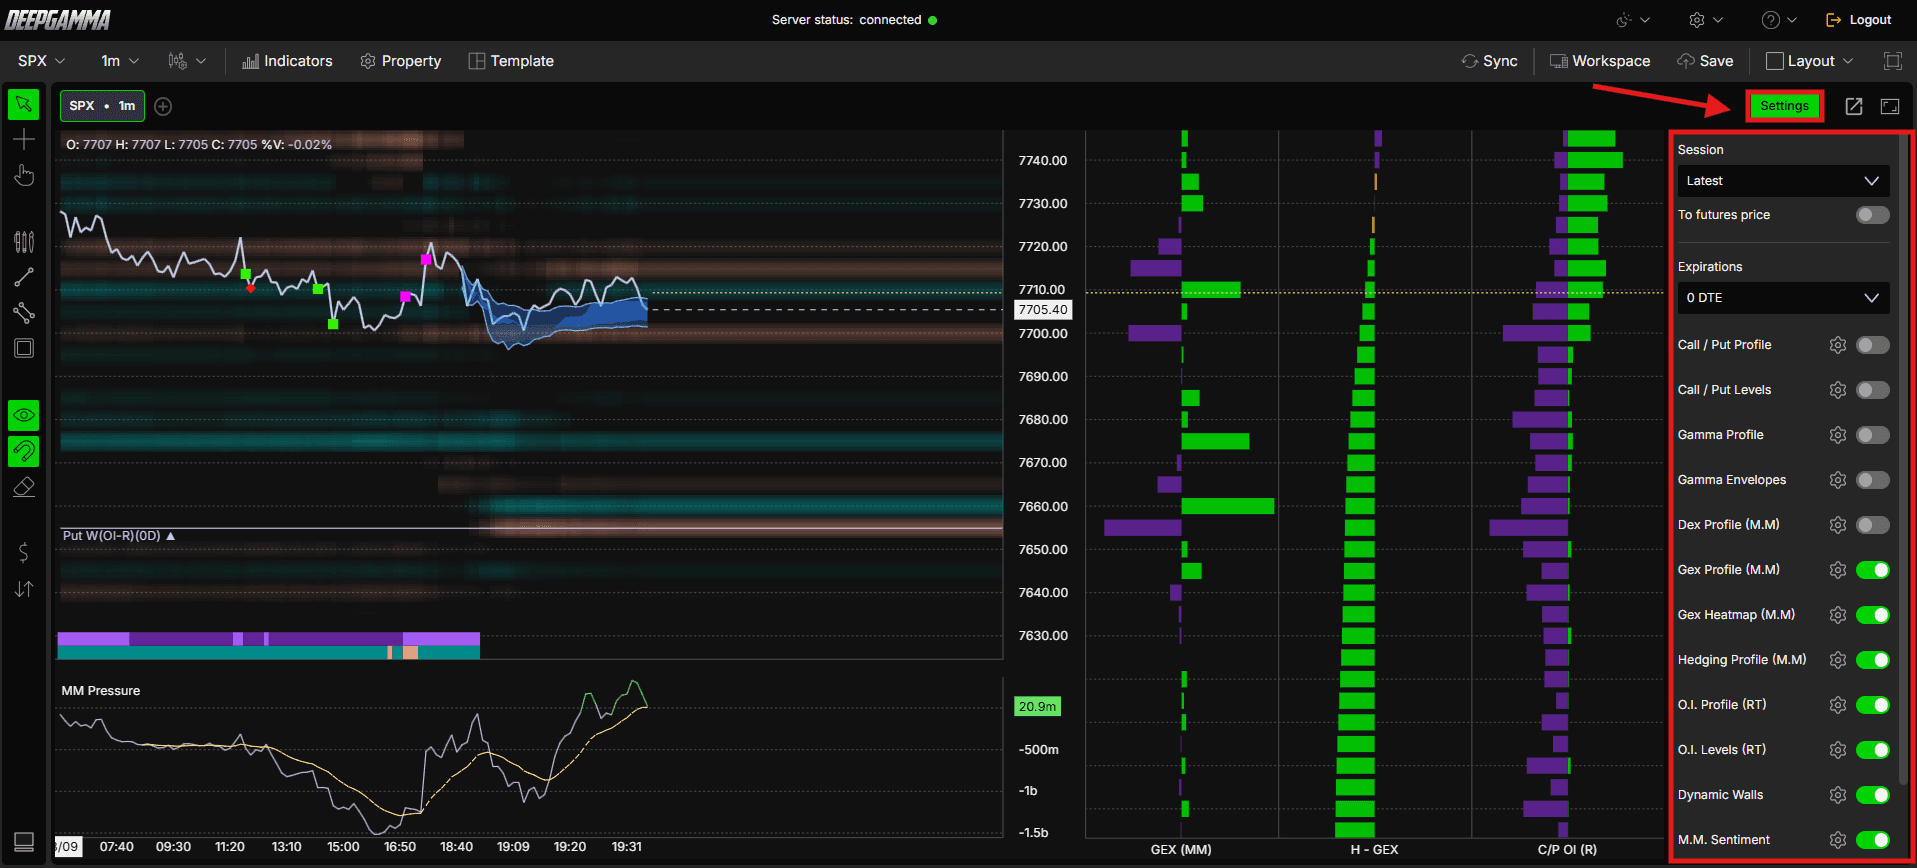This screenshot has width=1917, height=868.
Task: Open the candlestick tools in left sidebar
Action: (24, 241)
